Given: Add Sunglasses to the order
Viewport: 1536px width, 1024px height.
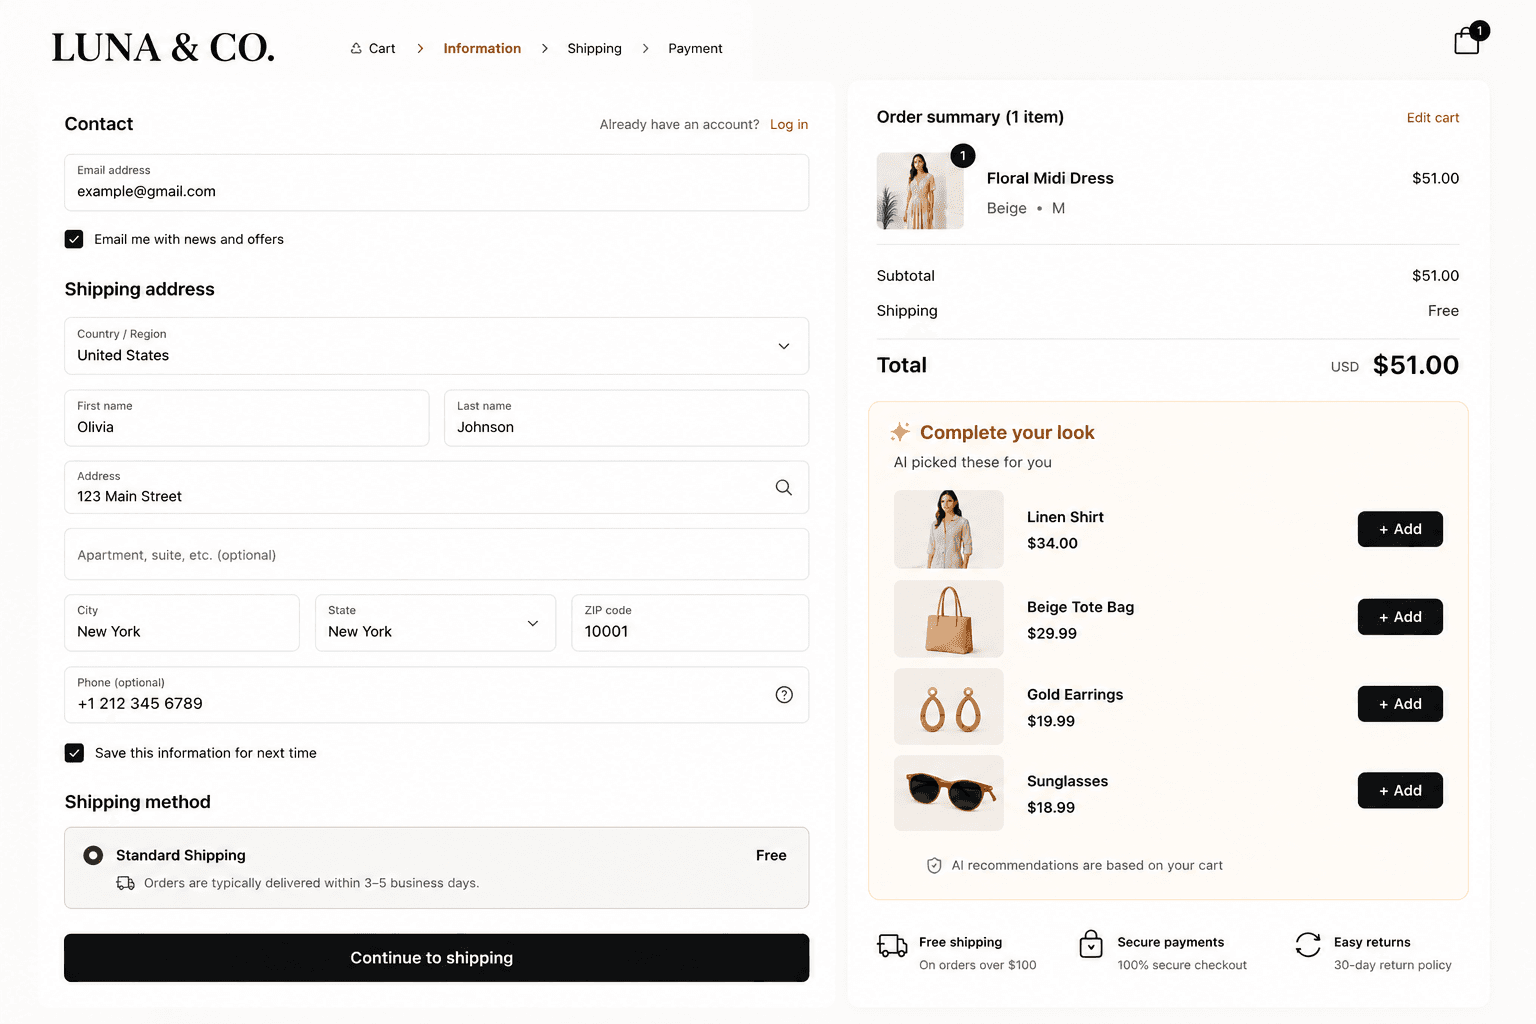Looking at the screenshot, I should click(1400, 790).
